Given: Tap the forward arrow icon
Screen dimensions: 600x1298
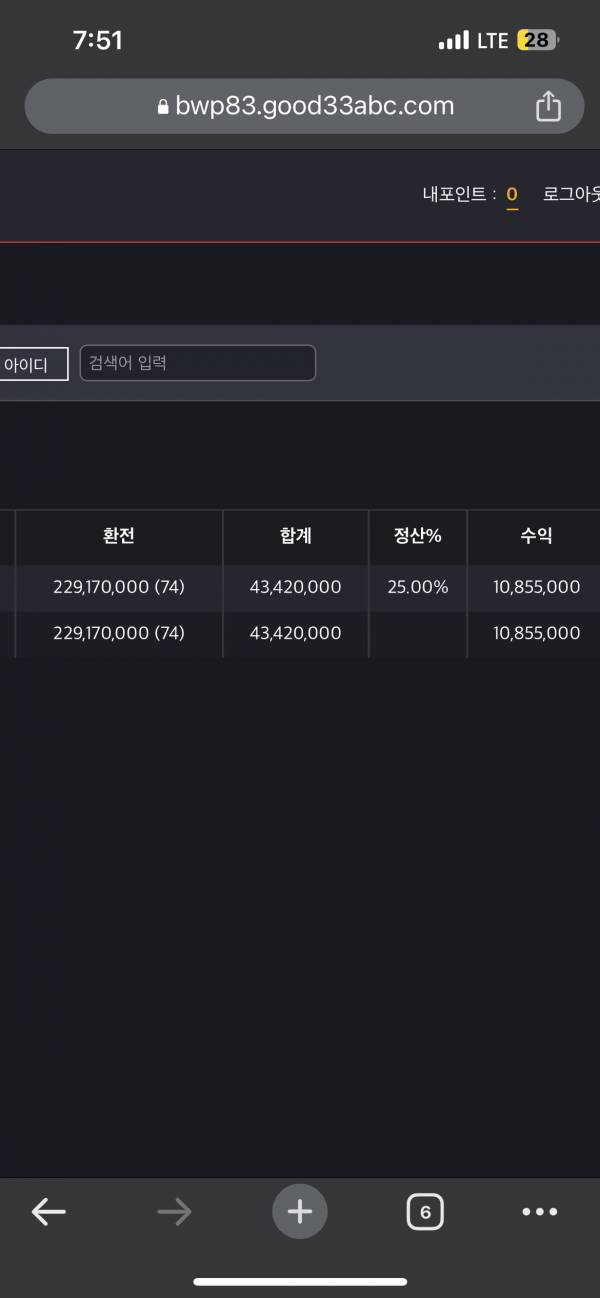Looking at the screenshot, I should pyautogui.click(x=174, y=1212).
